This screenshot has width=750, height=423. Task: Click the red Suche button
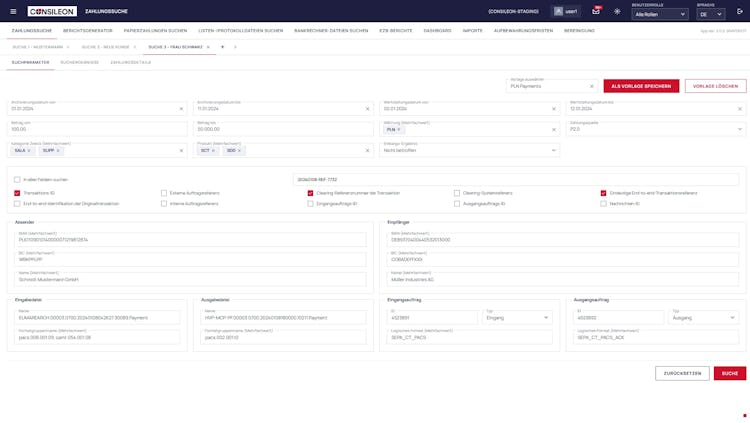[730, 373]
